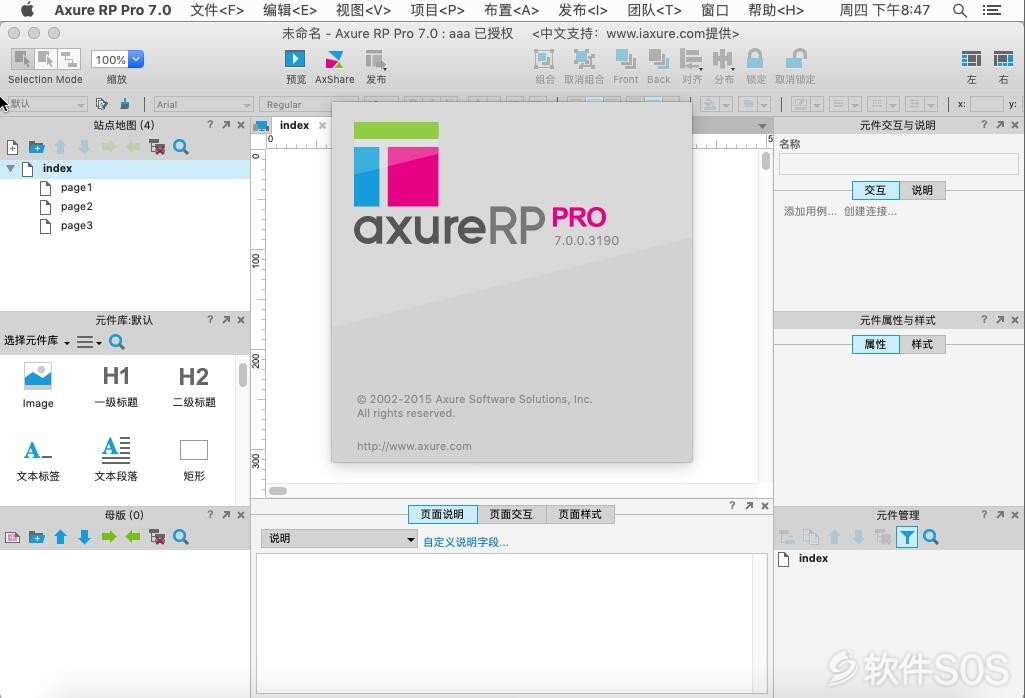Screen dimensions: 1025x698
Task: Switch to the 页面样式 tab
Action: [x=580, y=514]
